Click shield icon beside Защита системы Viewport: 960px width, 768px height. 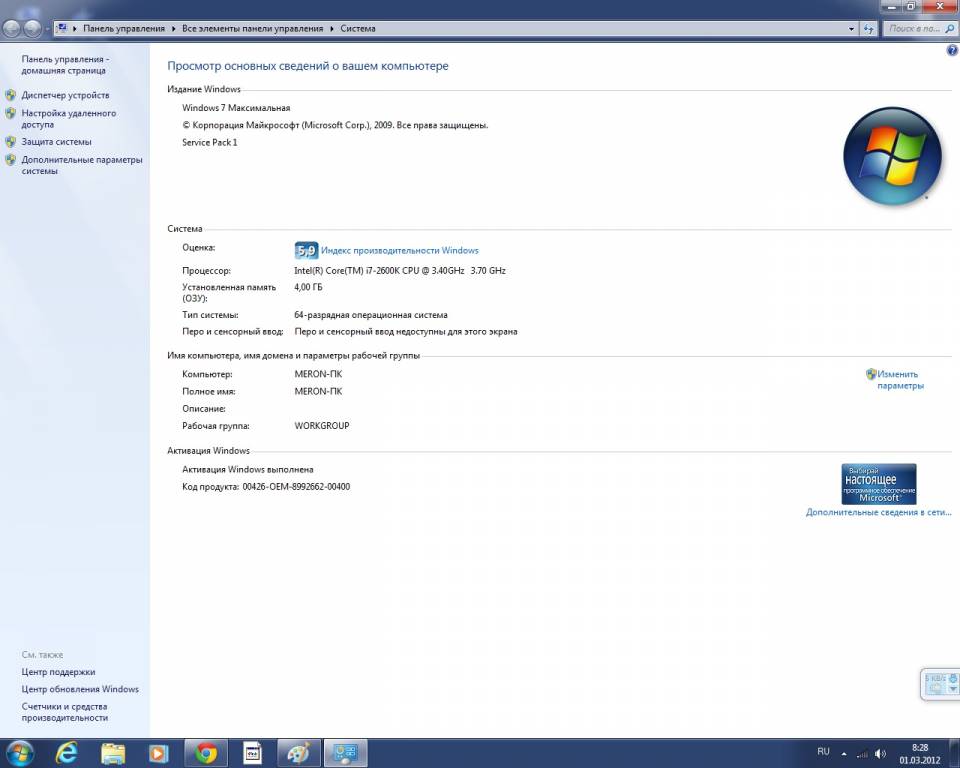[10, 142]
